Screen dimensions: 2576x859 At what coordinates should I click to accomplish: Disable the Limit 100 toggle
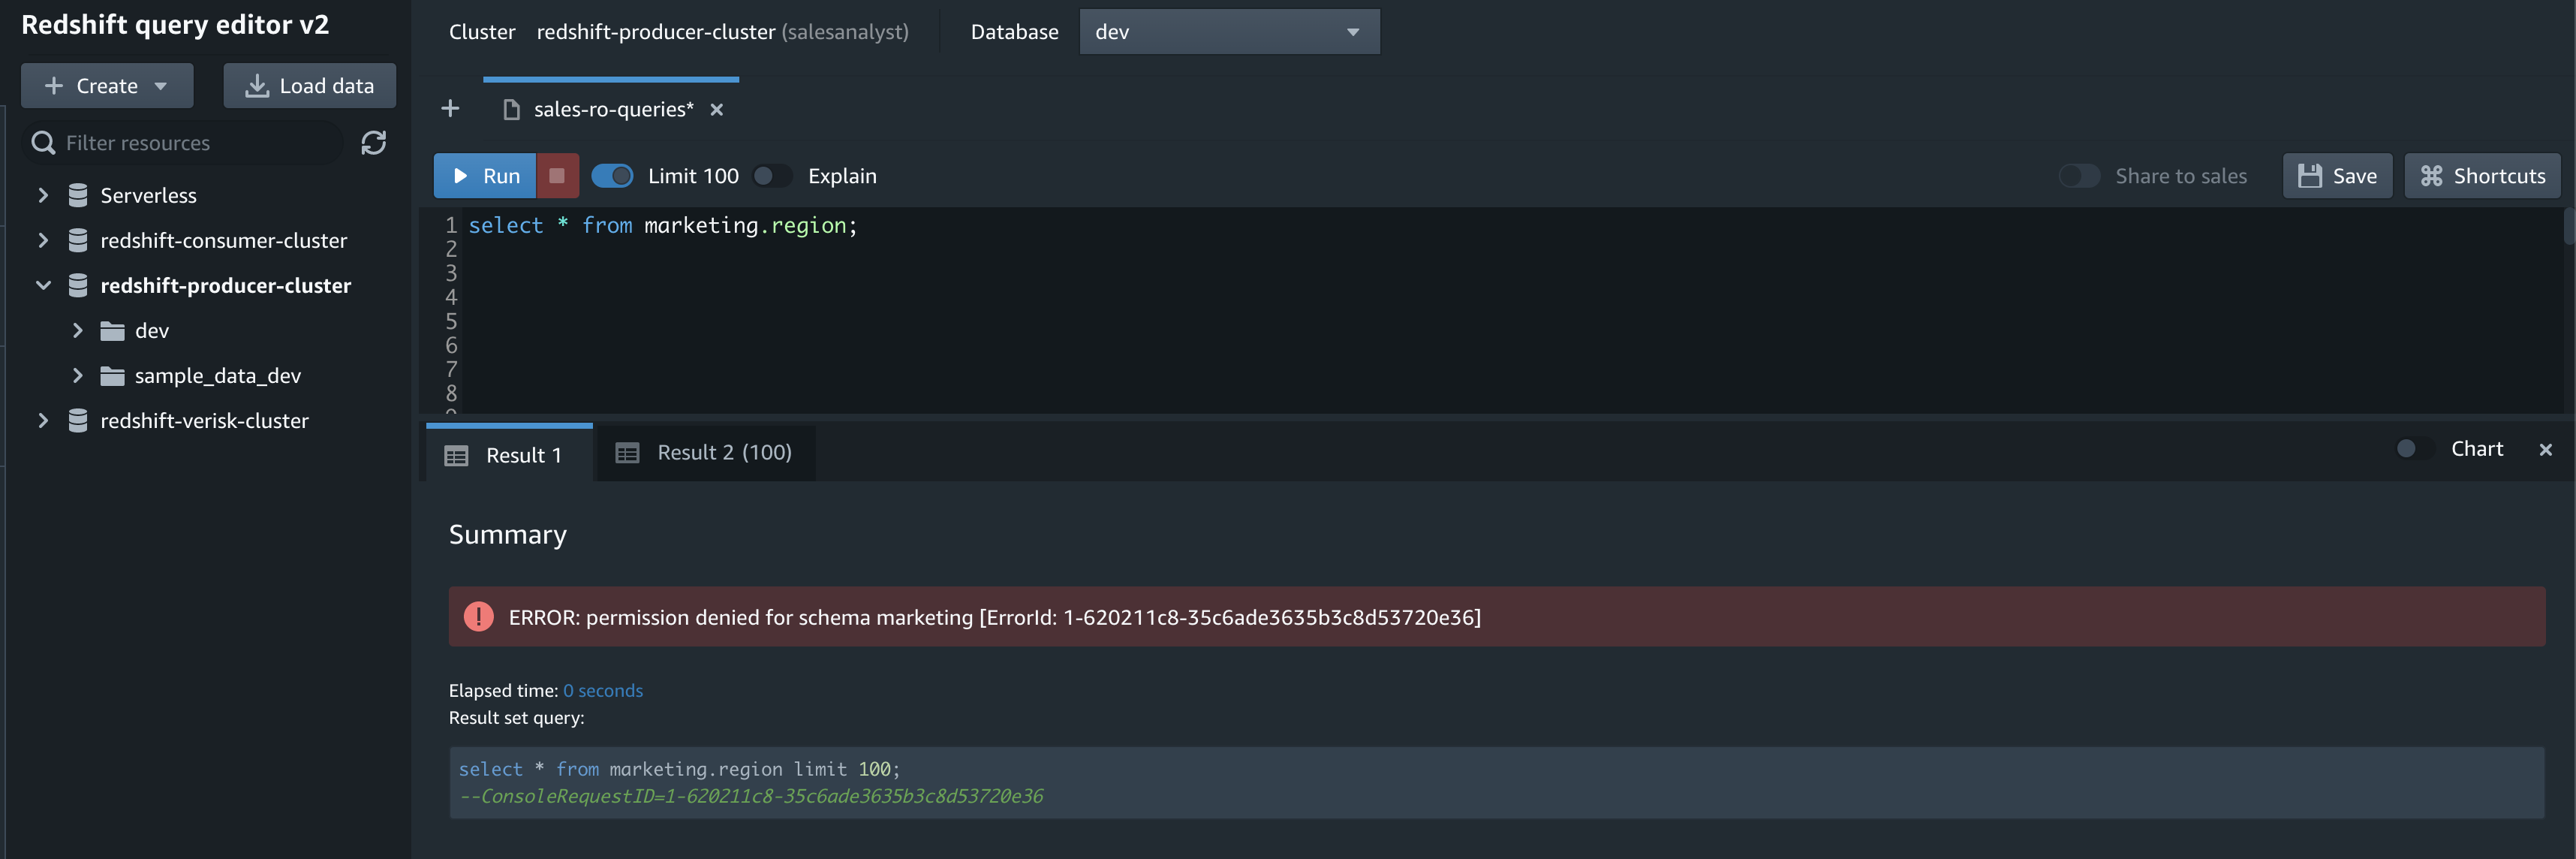[612, 176]
